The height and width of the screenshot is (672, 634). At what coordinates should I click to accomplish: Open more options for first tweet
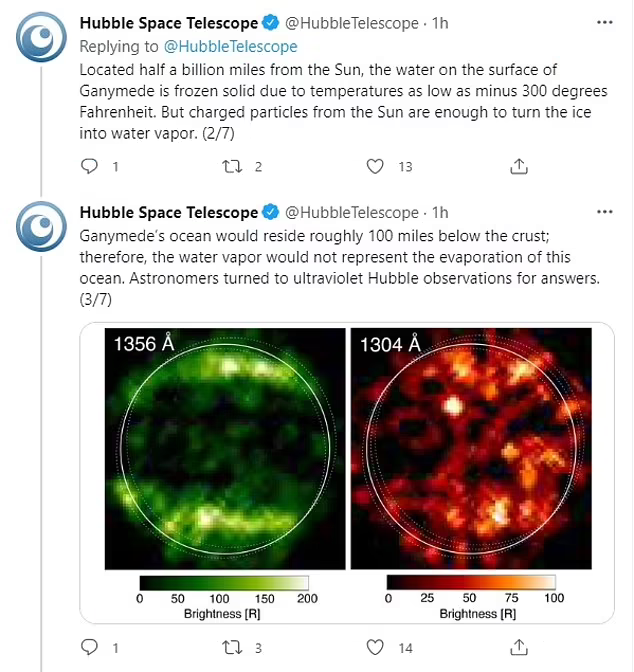tap(604, 23)
